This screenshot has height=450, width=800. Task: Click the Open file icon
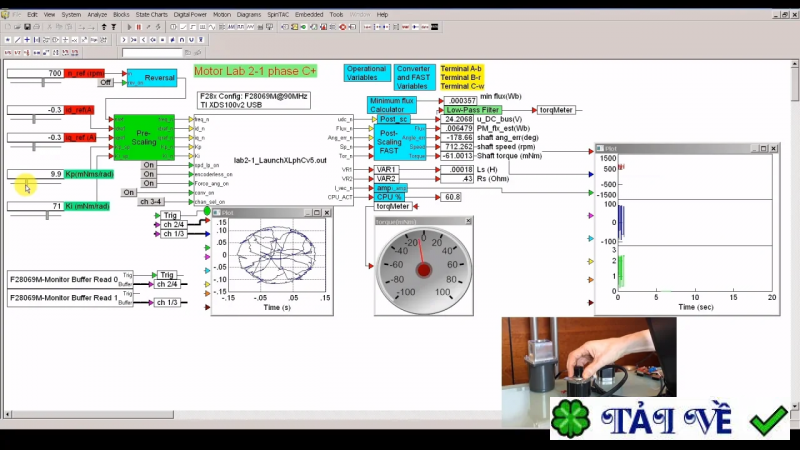[18, 28]
